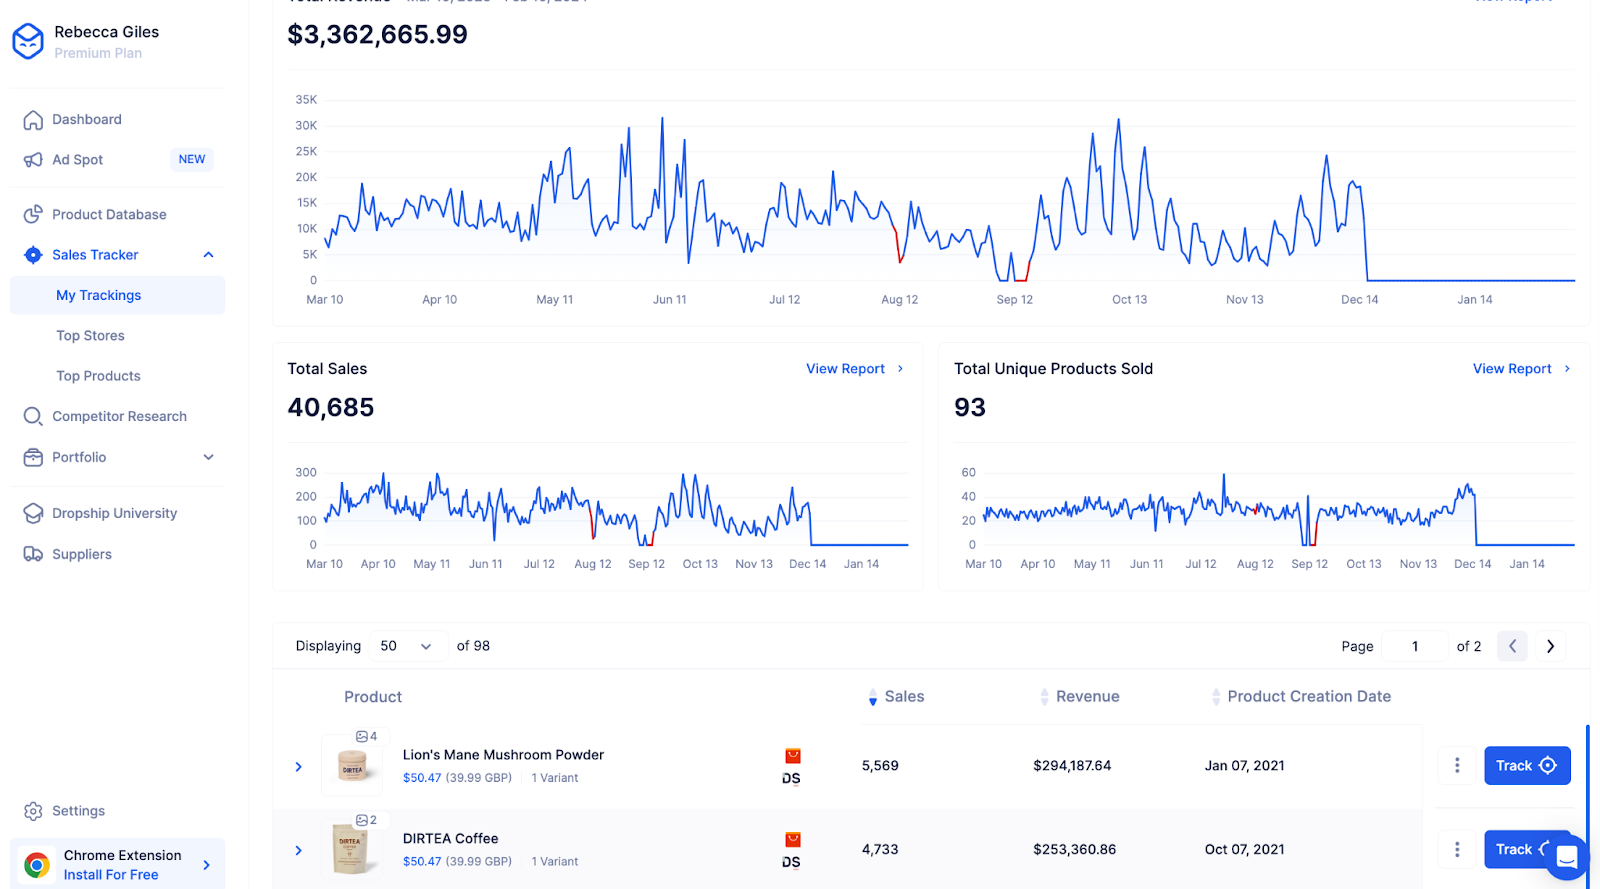Click the Suppliers truck icon
Image resolution: width=1600 pixels, height=889 pixels.
point(33,554)
